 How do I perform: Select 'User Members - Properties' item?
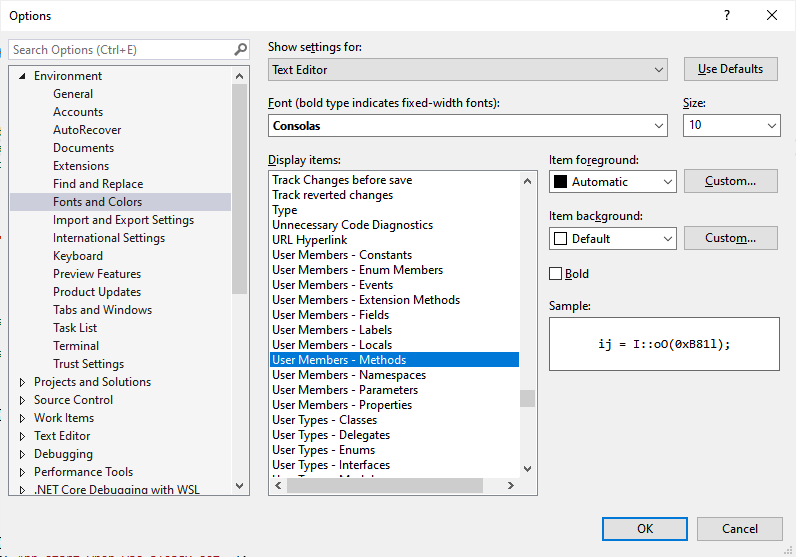394,405
